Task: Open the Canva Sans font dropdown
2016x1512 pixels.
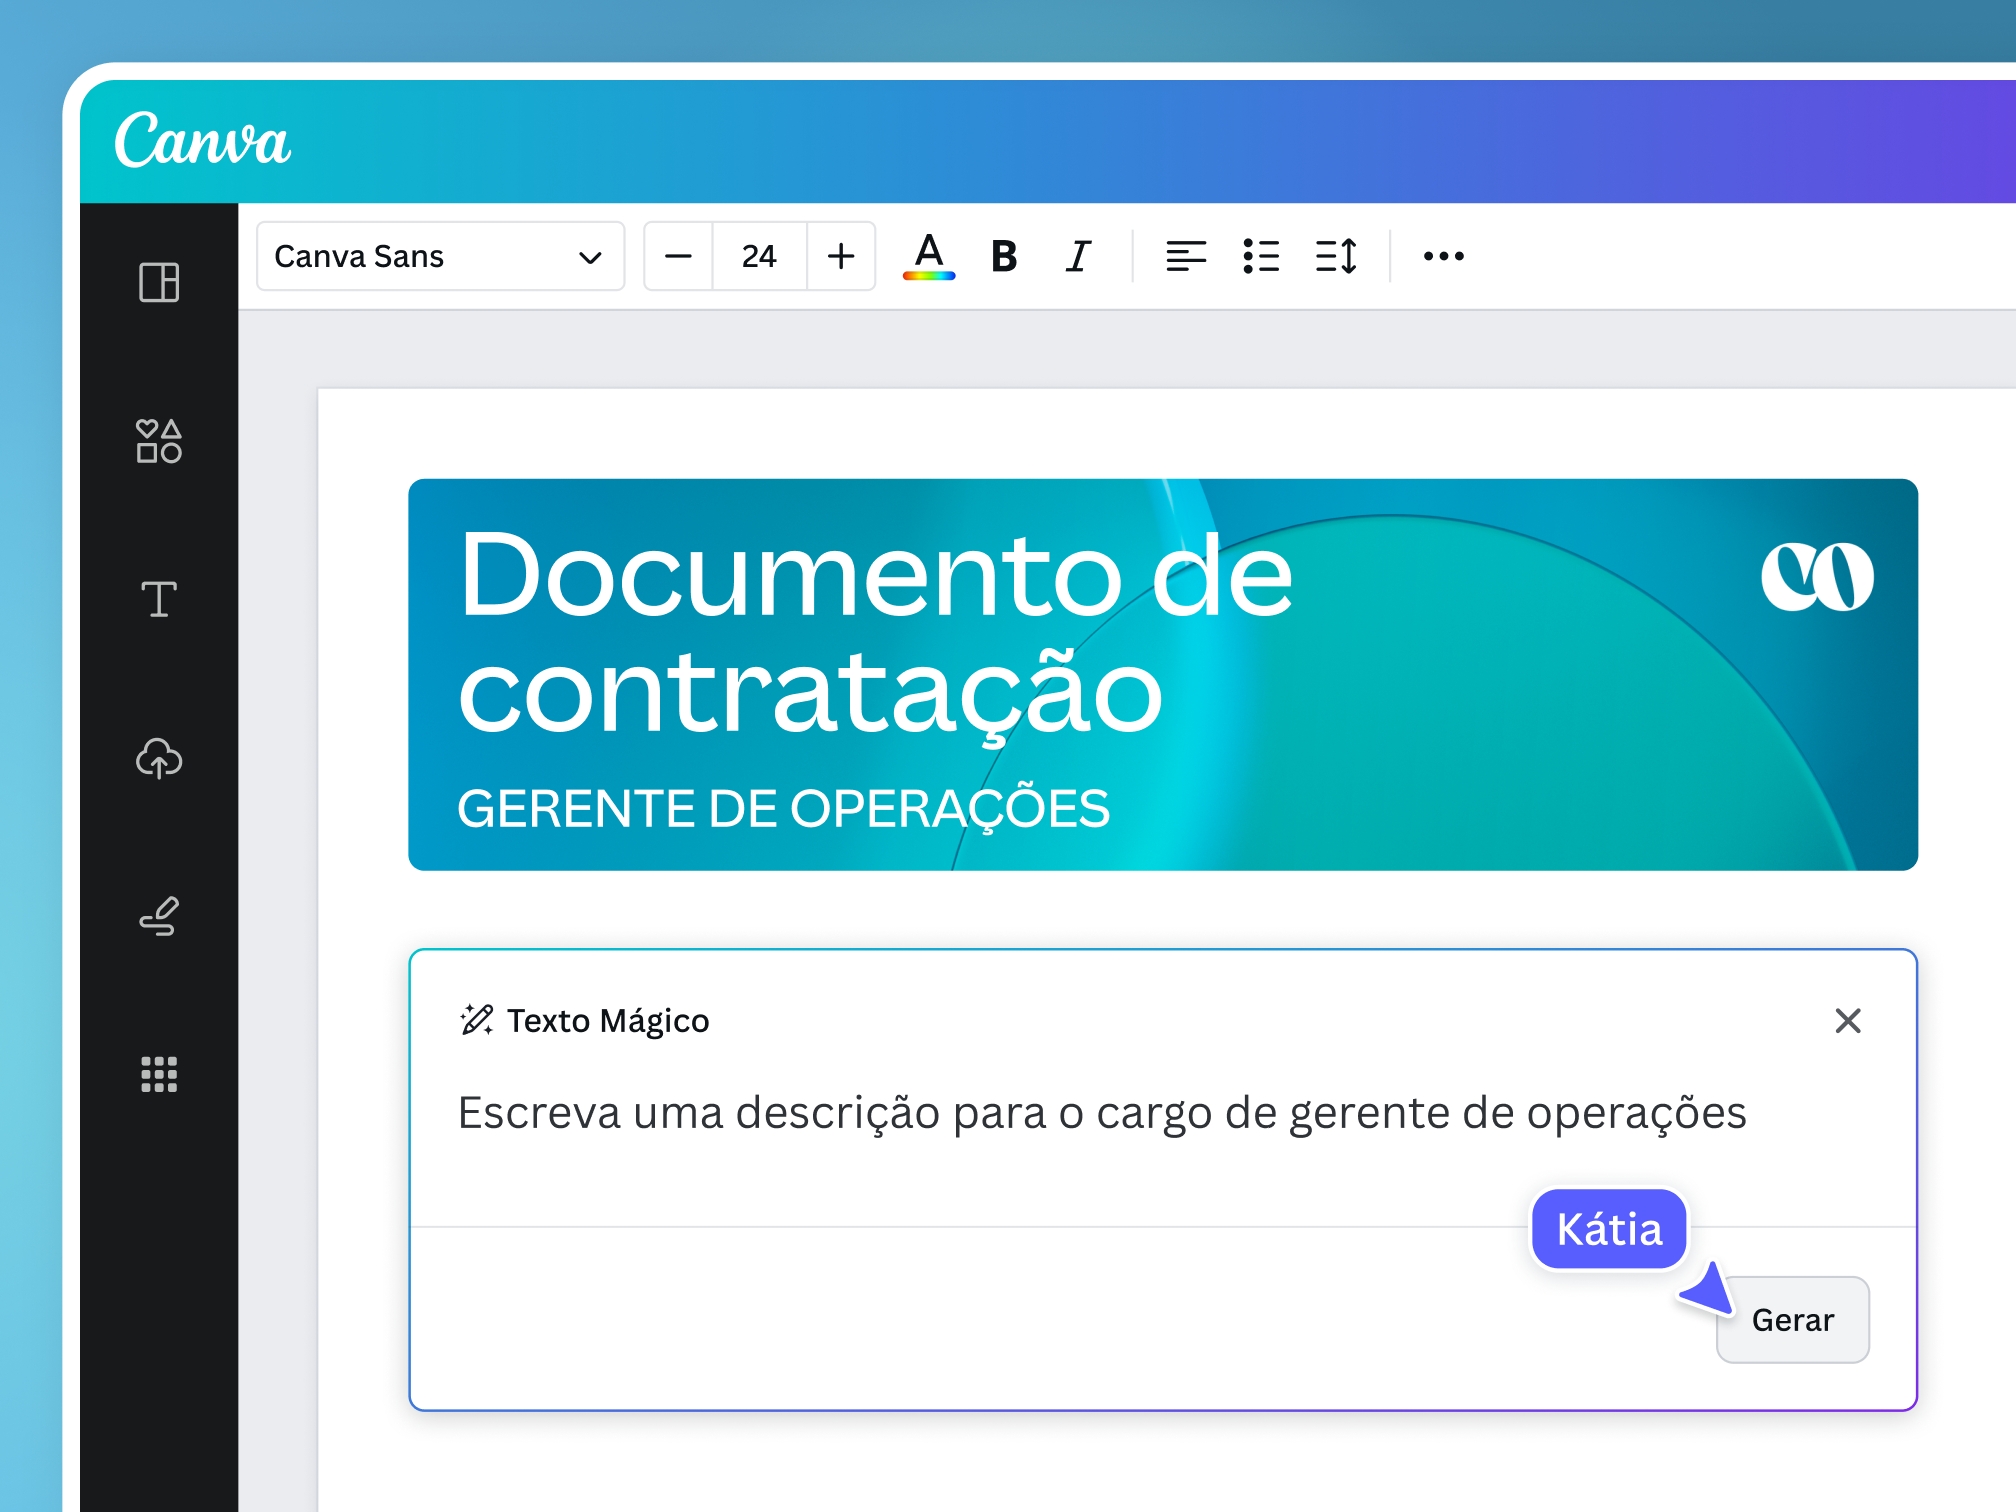Action: (x=440, y=256)
